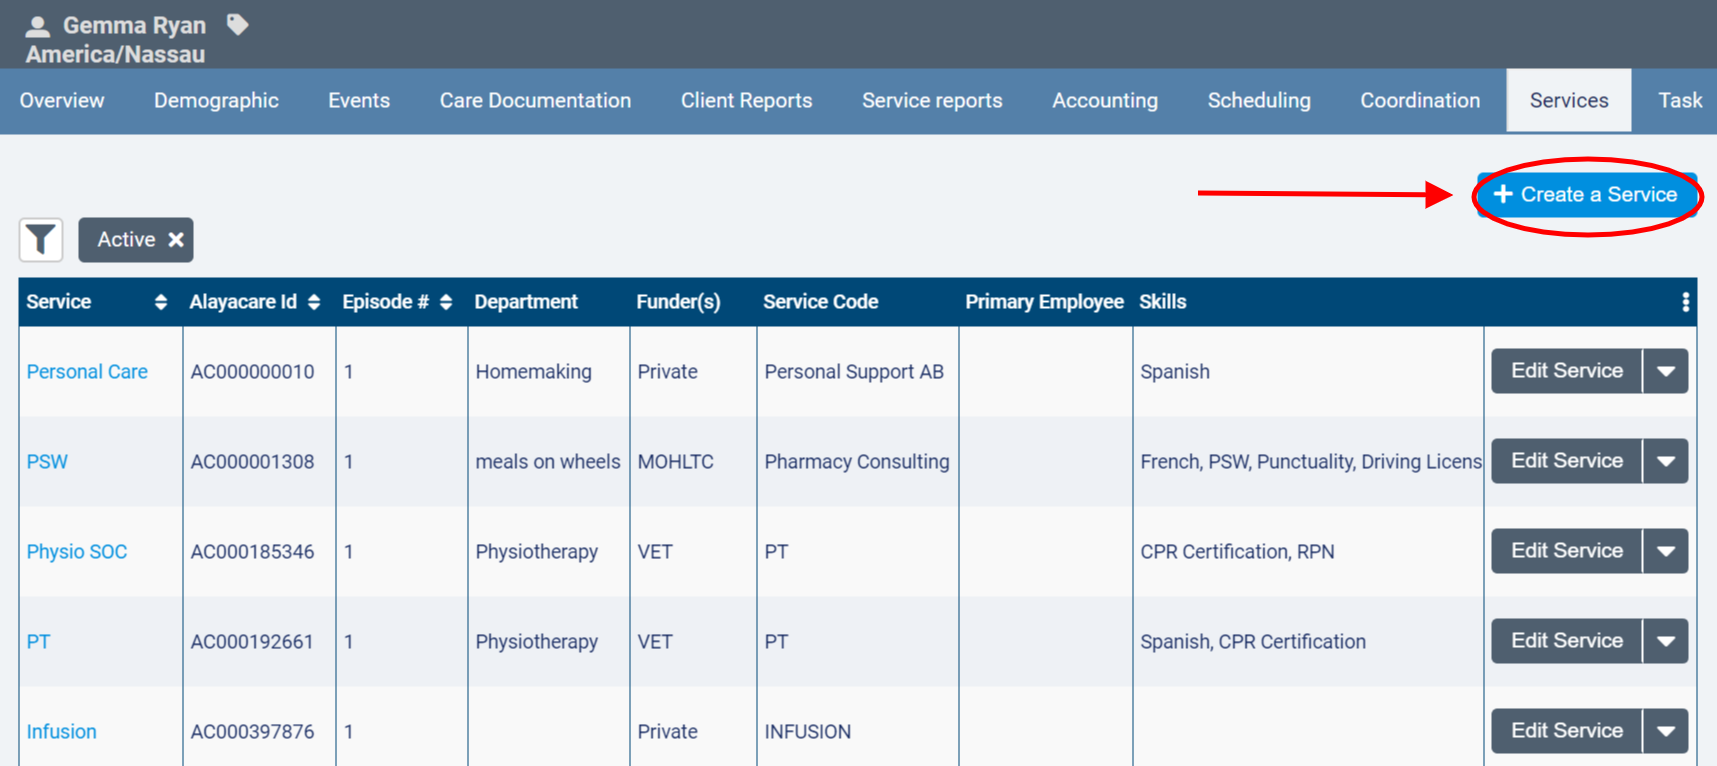Select the Client Reports tab
The width and height of the screenshot is (1717, 766).
(x=746, y=101)
